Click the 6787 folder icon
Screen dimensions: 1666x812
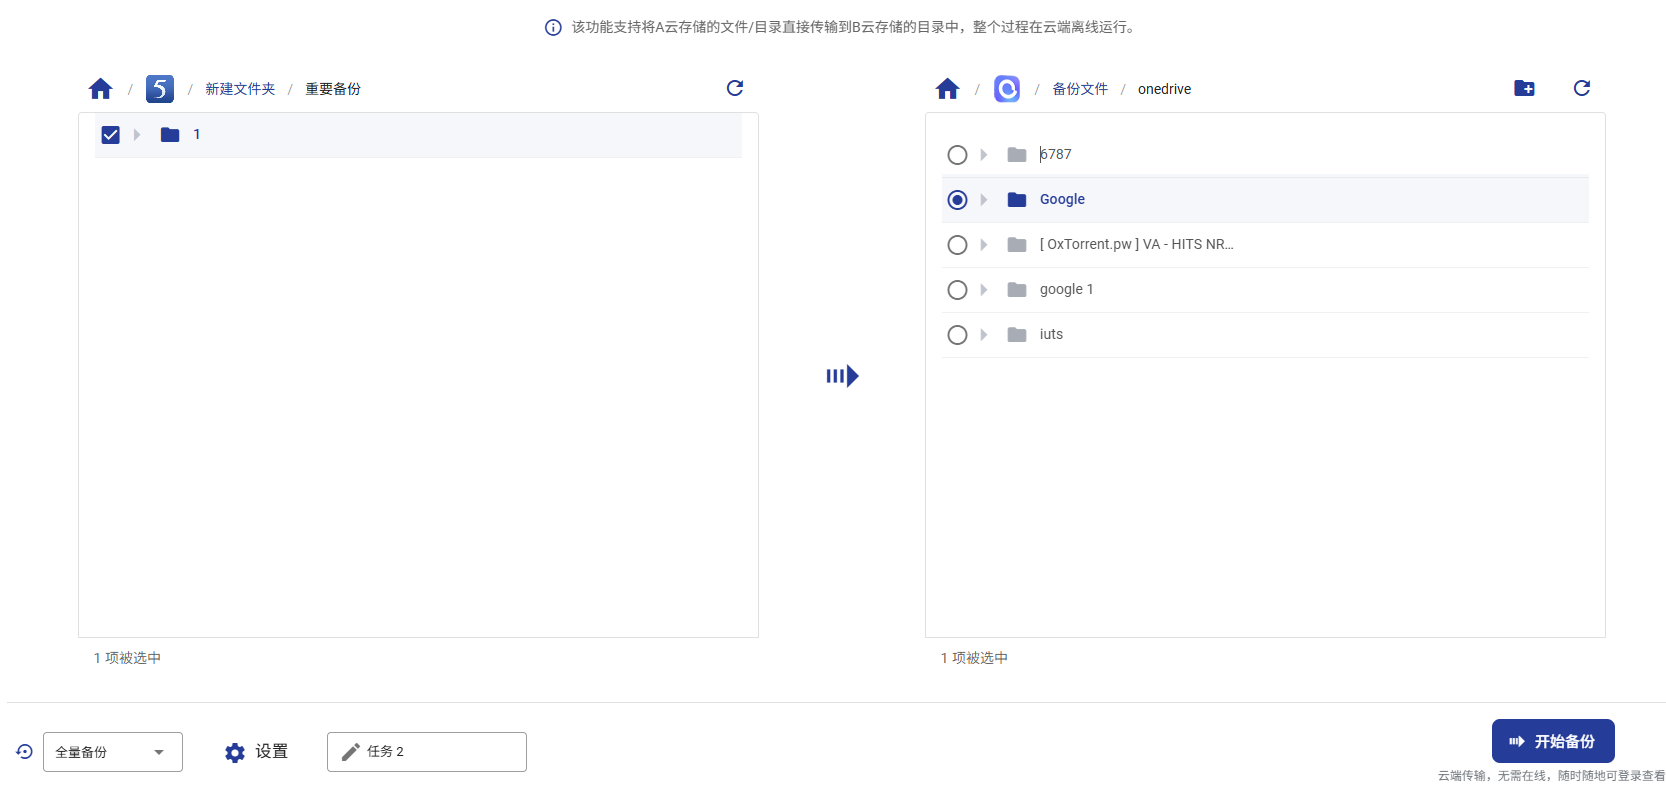click(x=1017, y=155)
